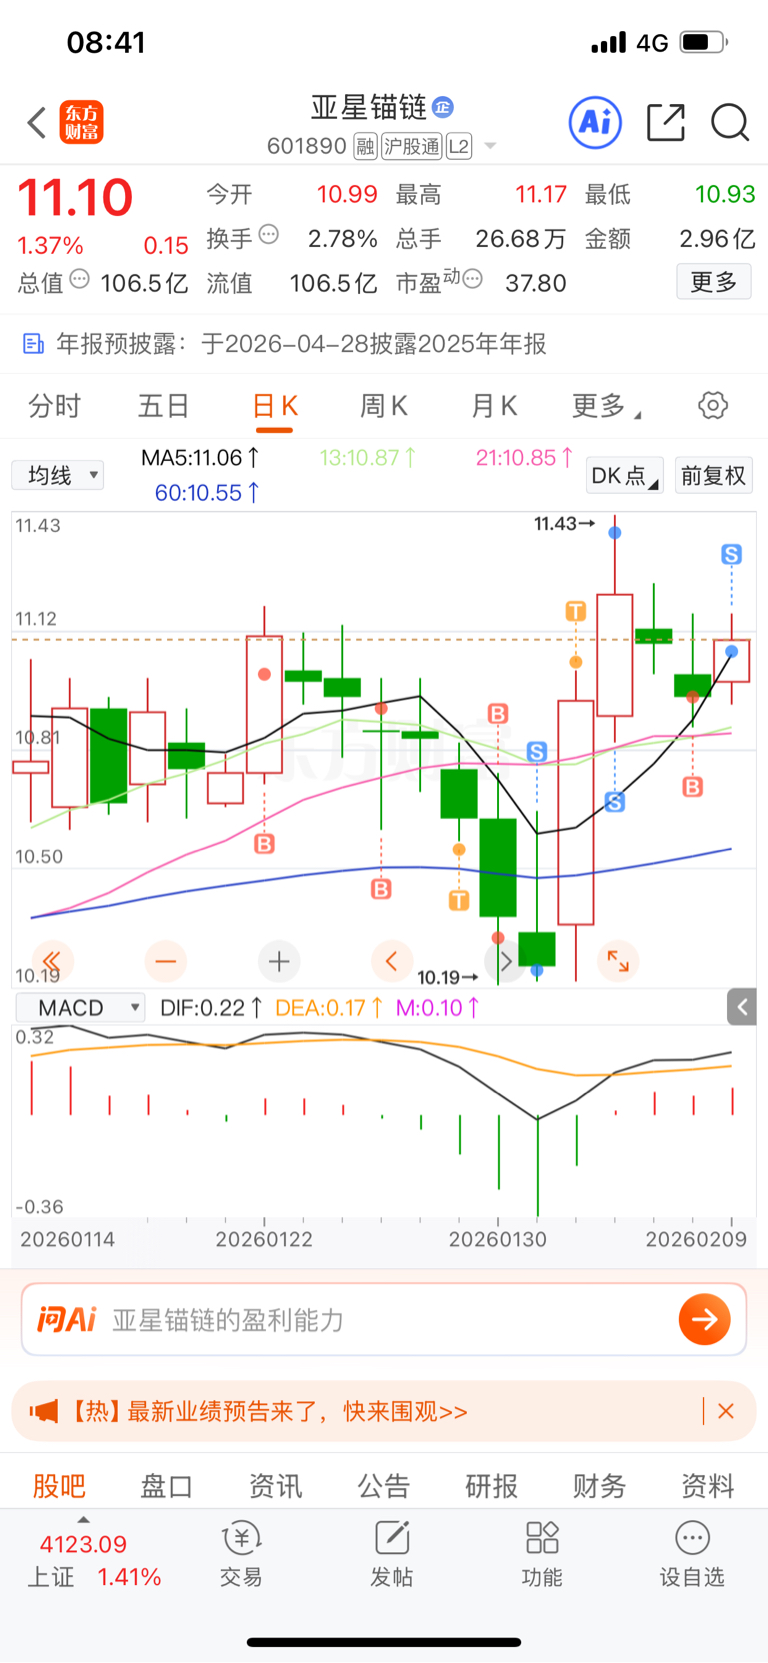Tap the 前复权 adjustment button
The width and height of the screenshot is (768, 1663).
pos(713,475)
